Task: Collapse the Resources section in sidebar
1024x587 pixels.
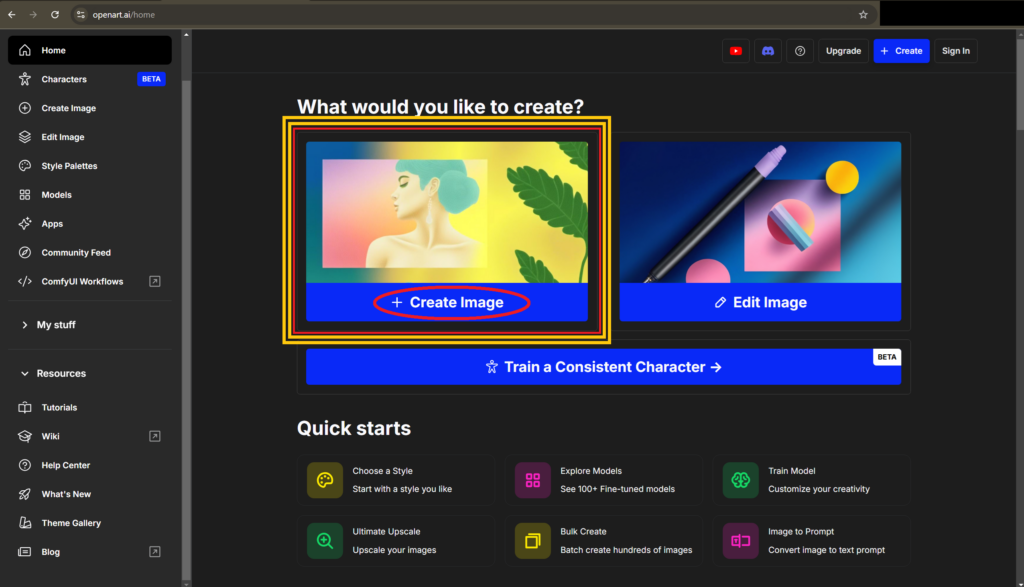Action: (x=25, y=374)
